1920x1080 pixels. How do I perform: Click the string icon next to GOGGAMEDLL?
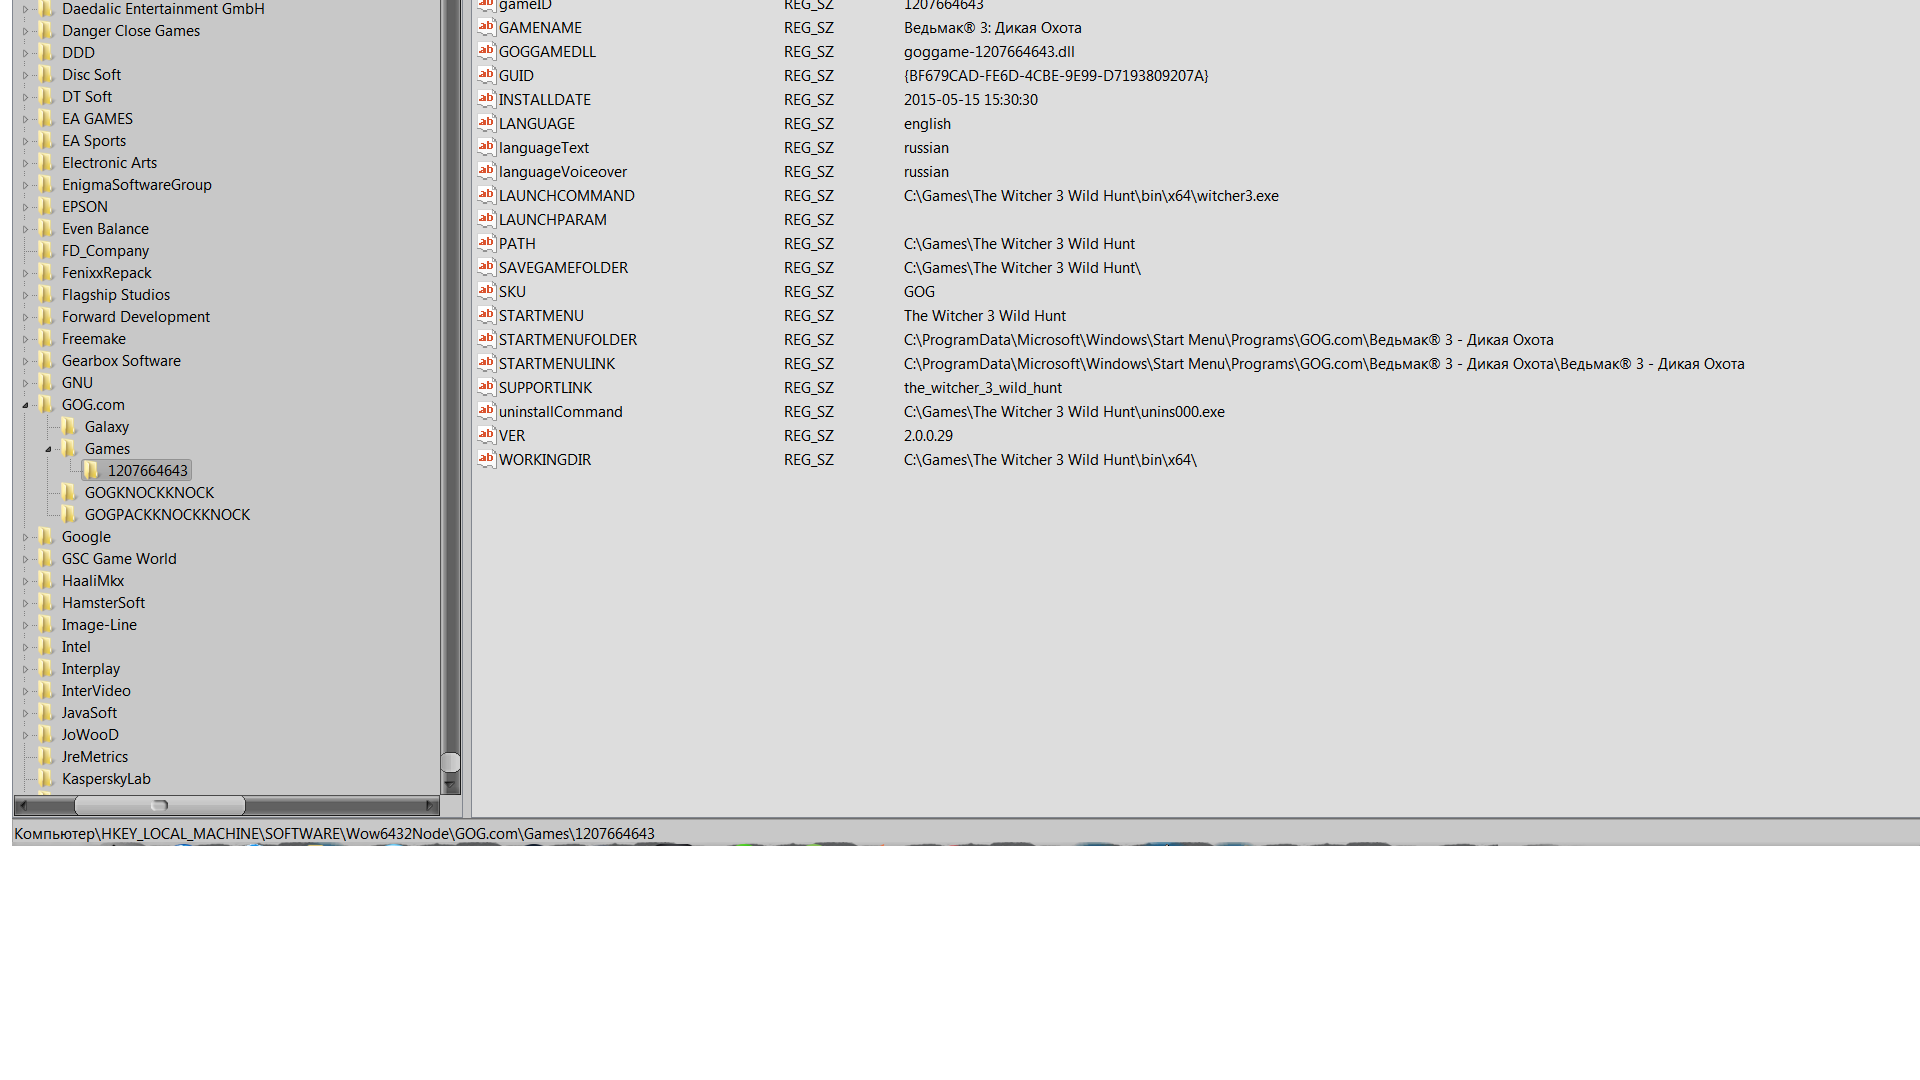(486, 51)
